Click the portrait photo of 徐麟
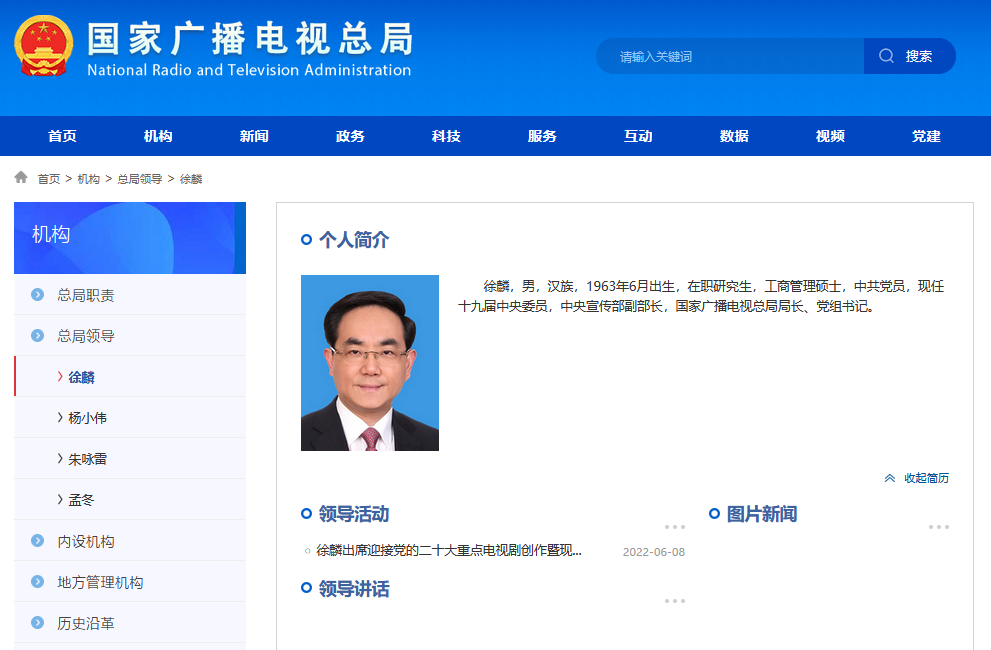Viewport: 991px width, 650px height. 370,363
